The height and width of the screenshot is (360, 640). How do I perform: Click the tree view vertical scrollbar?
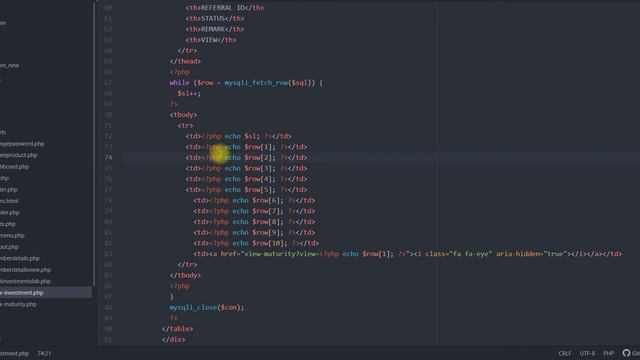[x=94, y=143]
